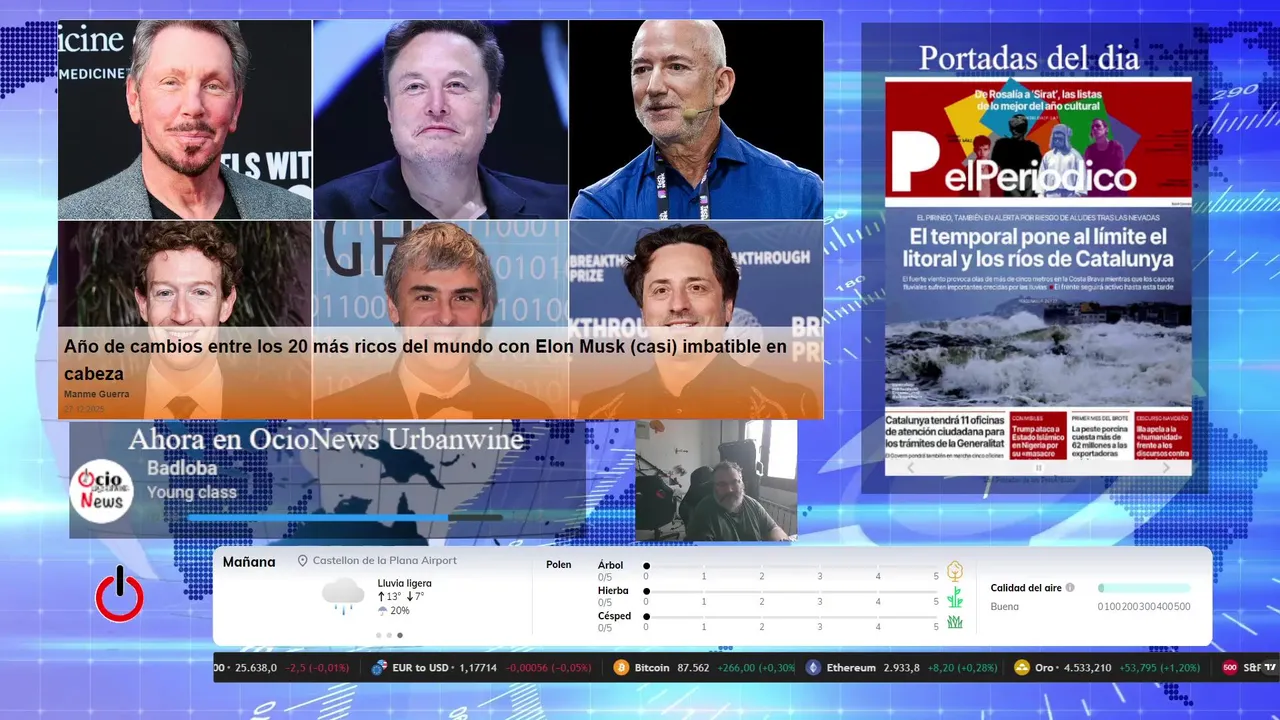Click the Césped grass pollen icon

955,622
